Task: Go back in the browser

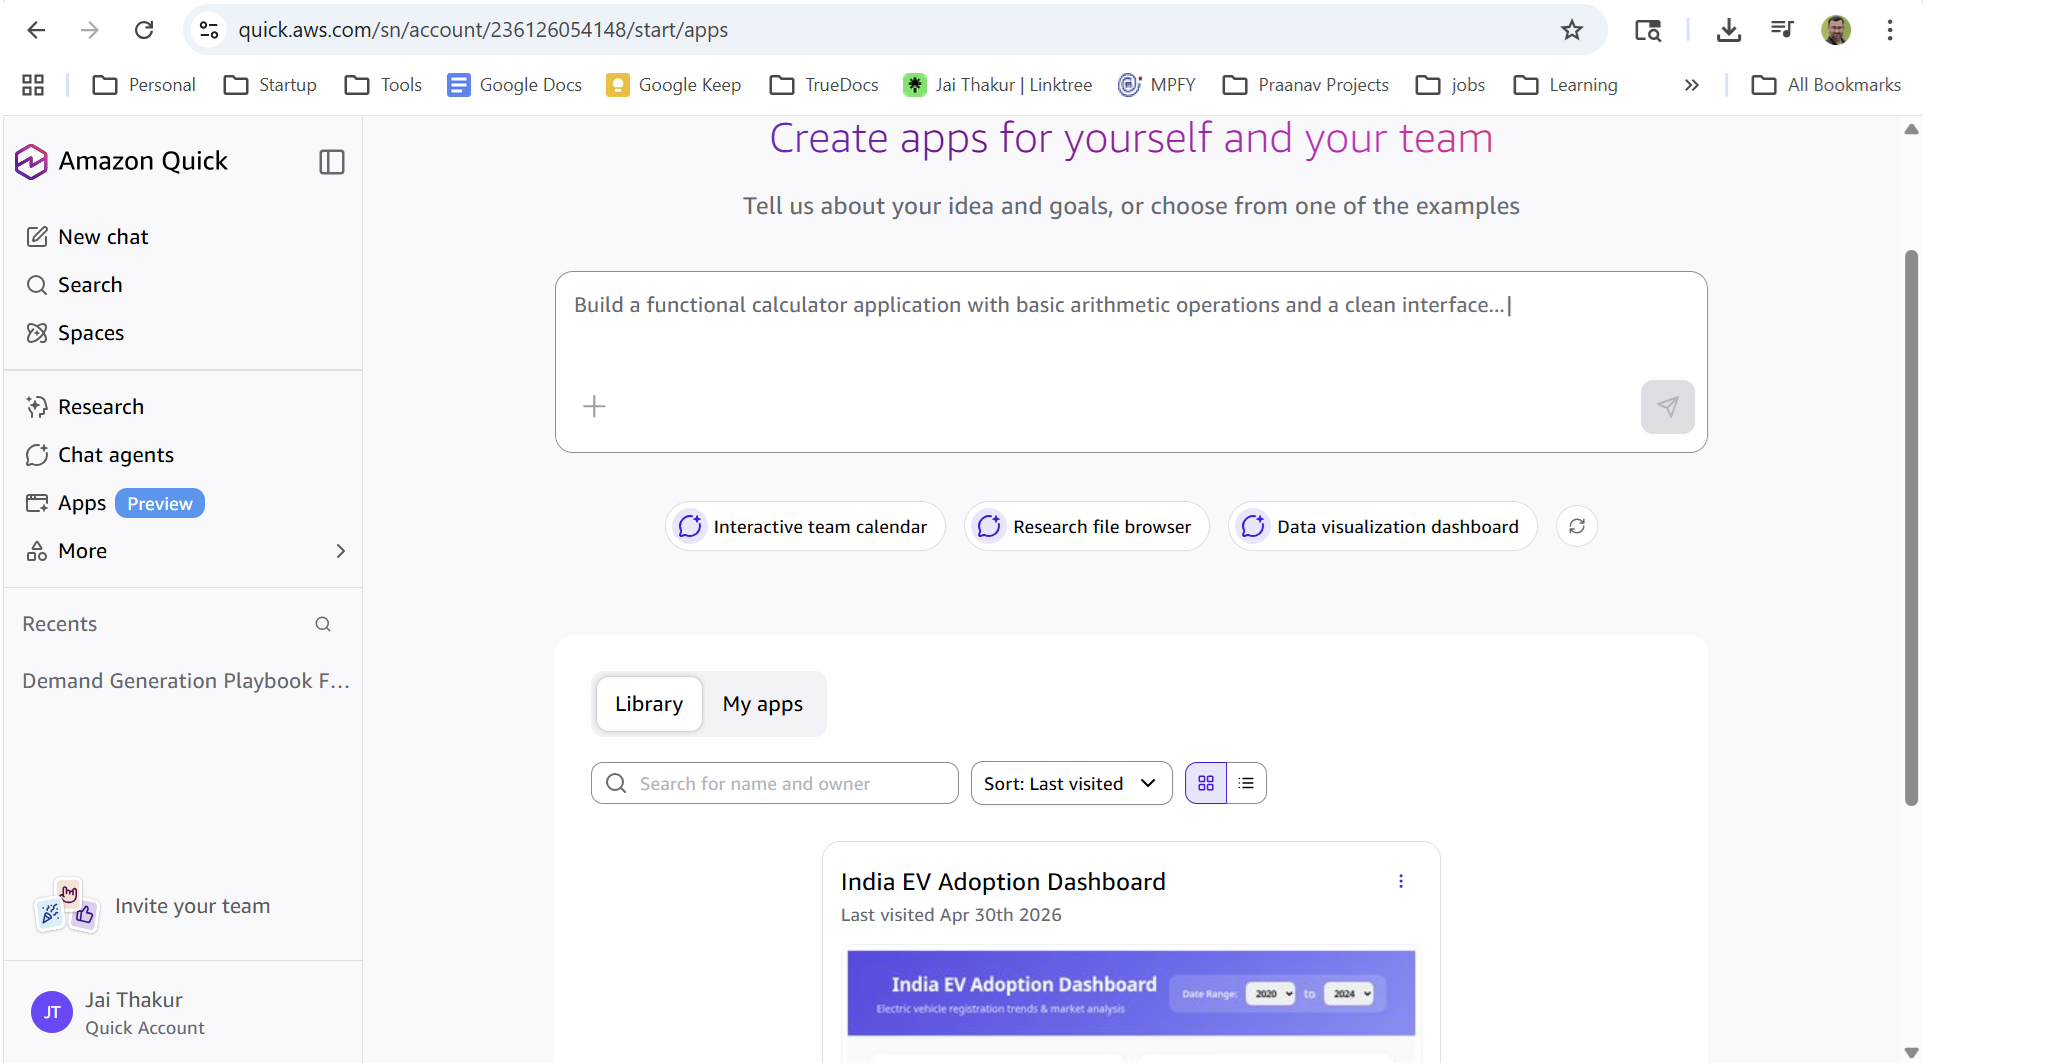Action: point(36,30)
